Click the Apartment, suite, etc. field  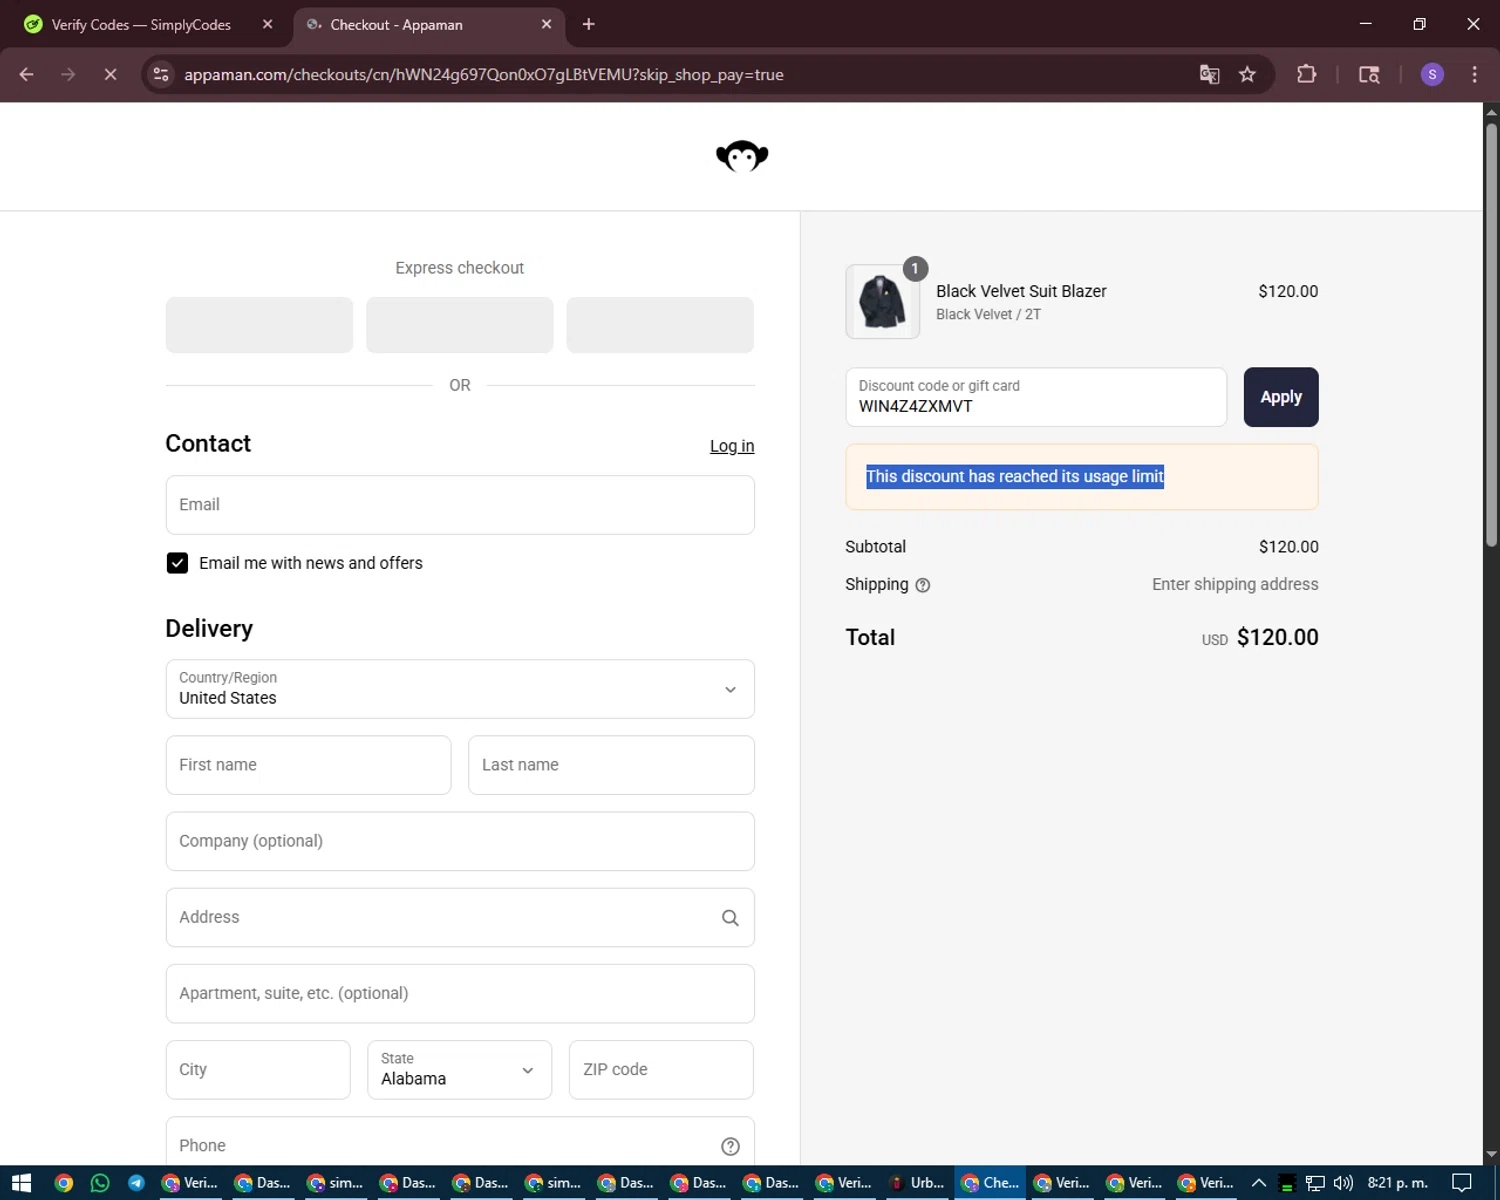coord(460,994)
